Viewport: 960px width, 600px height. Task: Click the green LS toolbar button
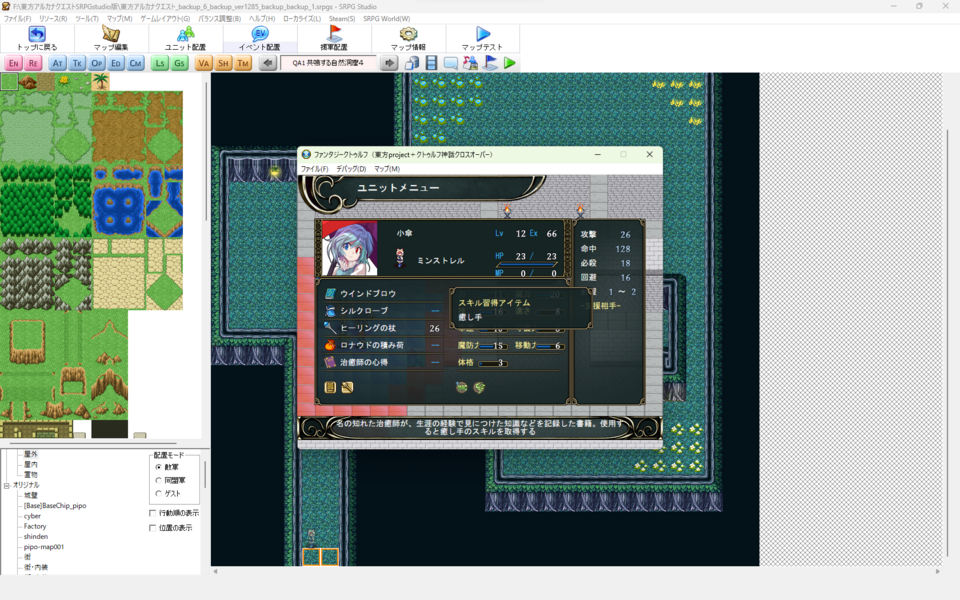[160, 63]
